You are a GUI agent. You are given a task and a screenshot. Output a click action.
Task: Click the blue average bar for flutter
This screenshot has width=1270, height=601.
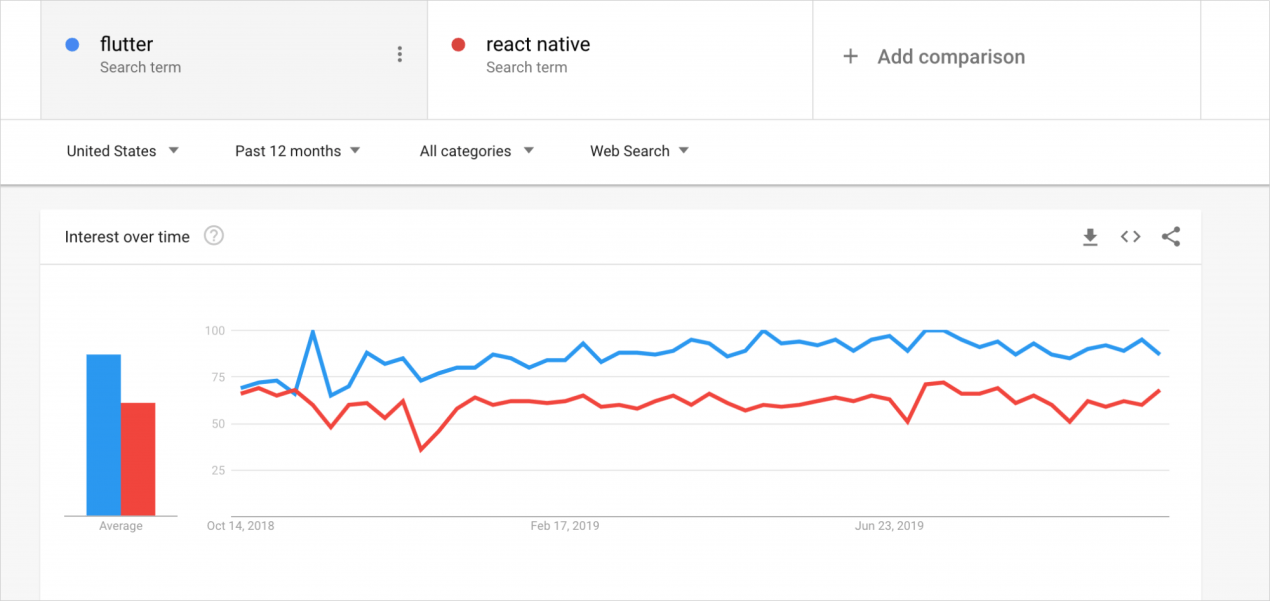[104, 435]
